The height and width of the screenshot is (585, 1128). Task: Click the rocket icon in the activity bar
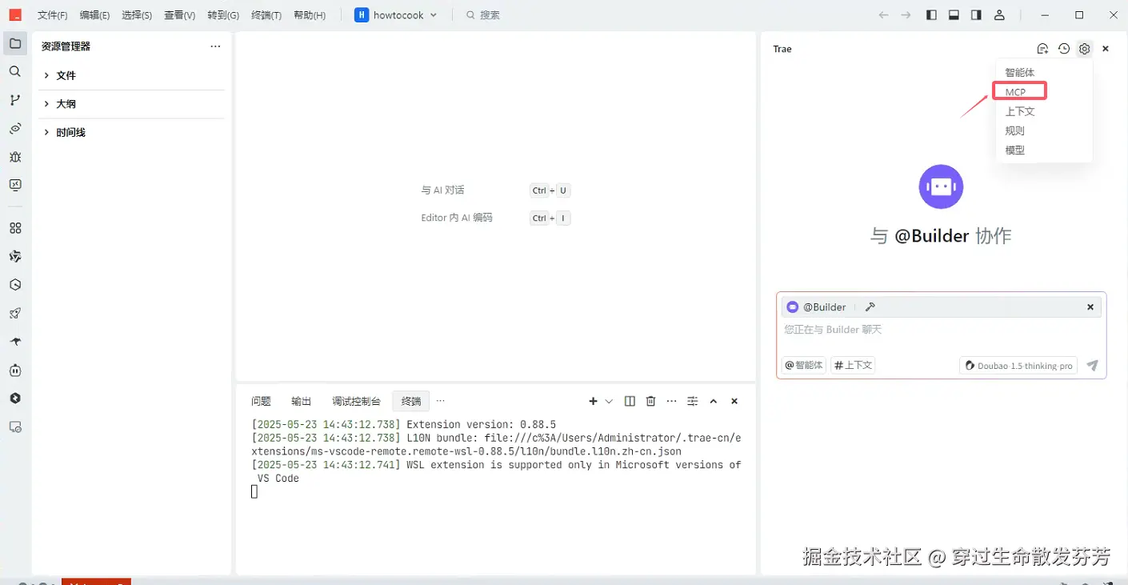[15, 314]
